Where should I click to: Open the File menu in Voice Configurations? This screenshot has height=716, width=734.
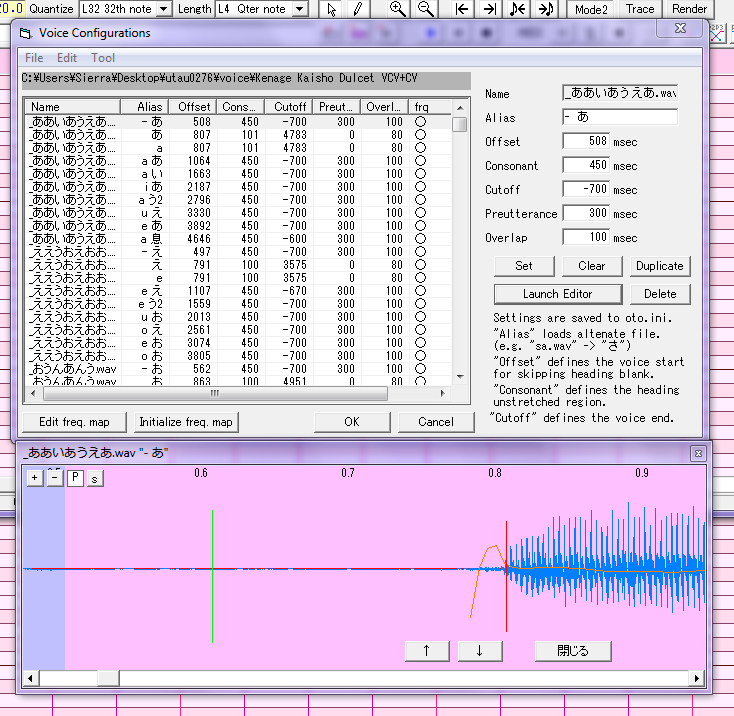pos(34,58)
